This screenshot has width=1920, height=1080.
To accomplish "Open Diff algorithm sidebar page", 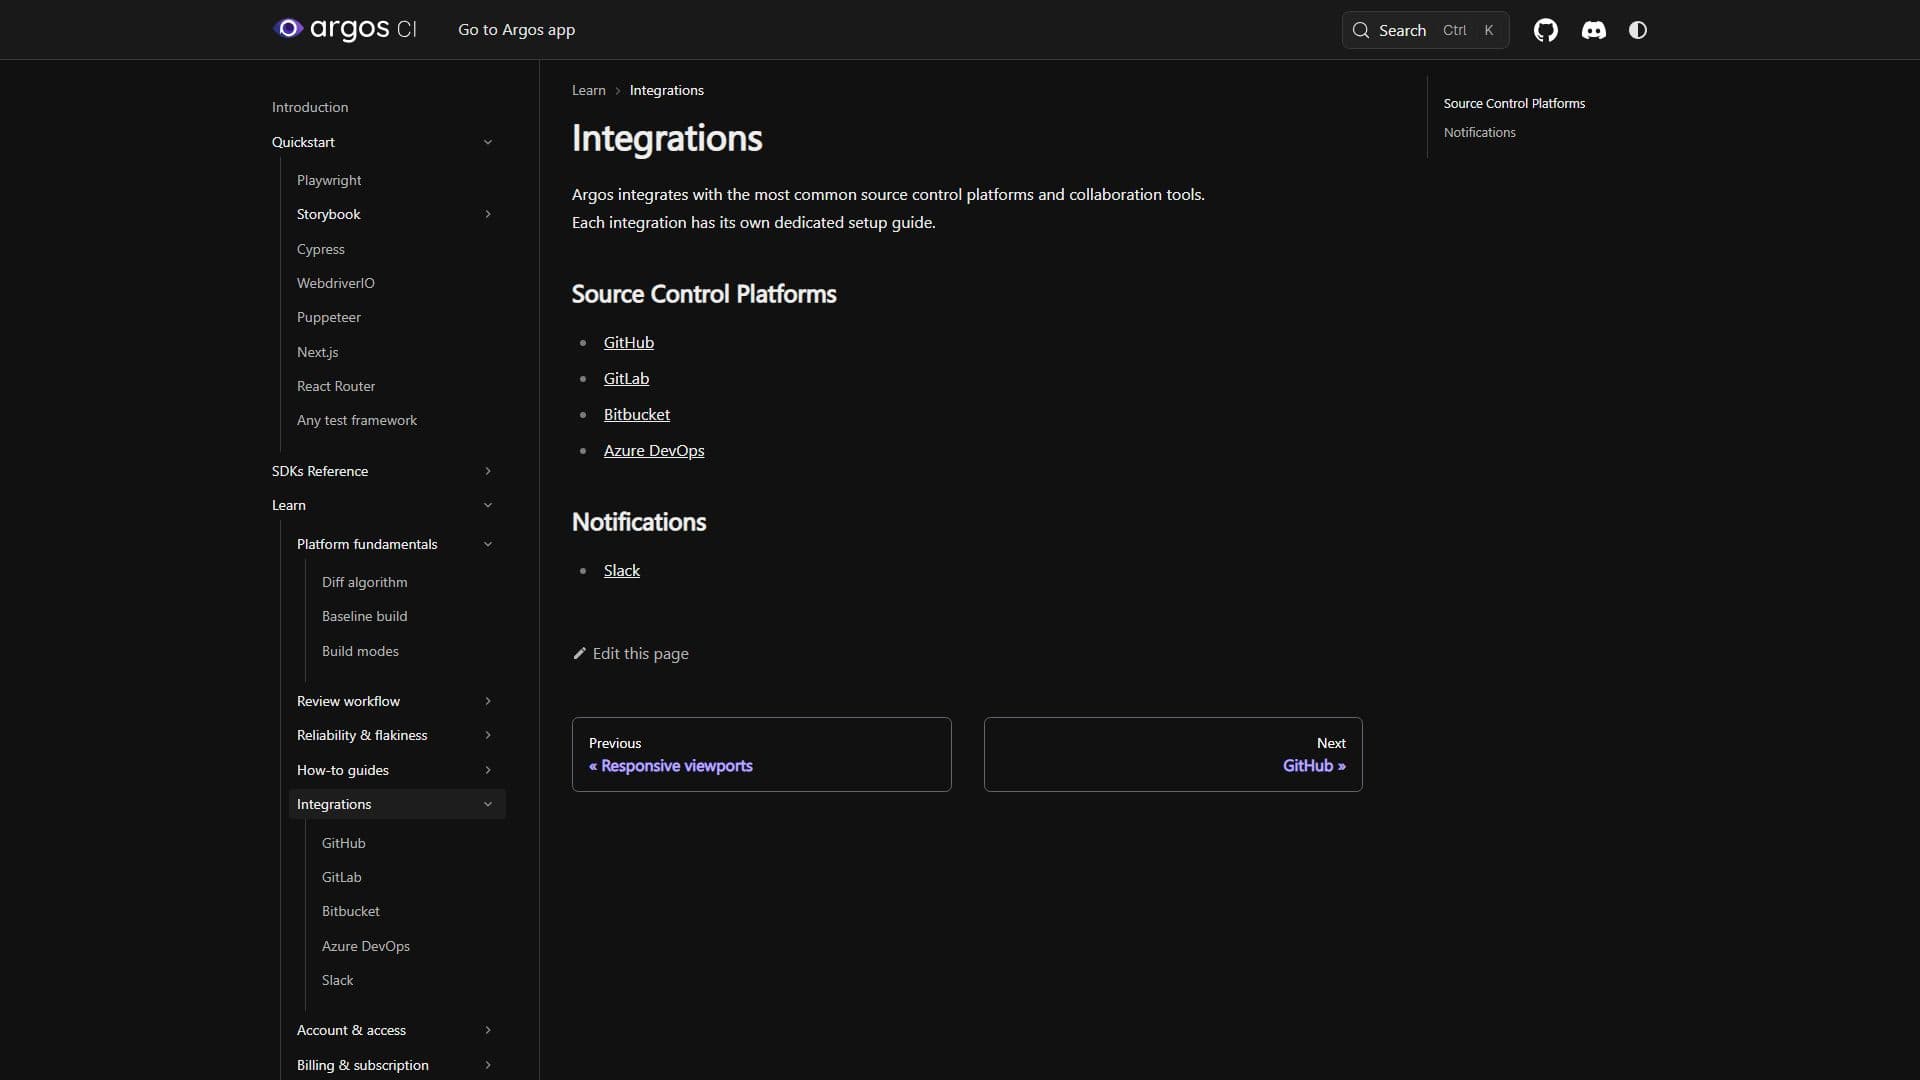I will (364, 582).
